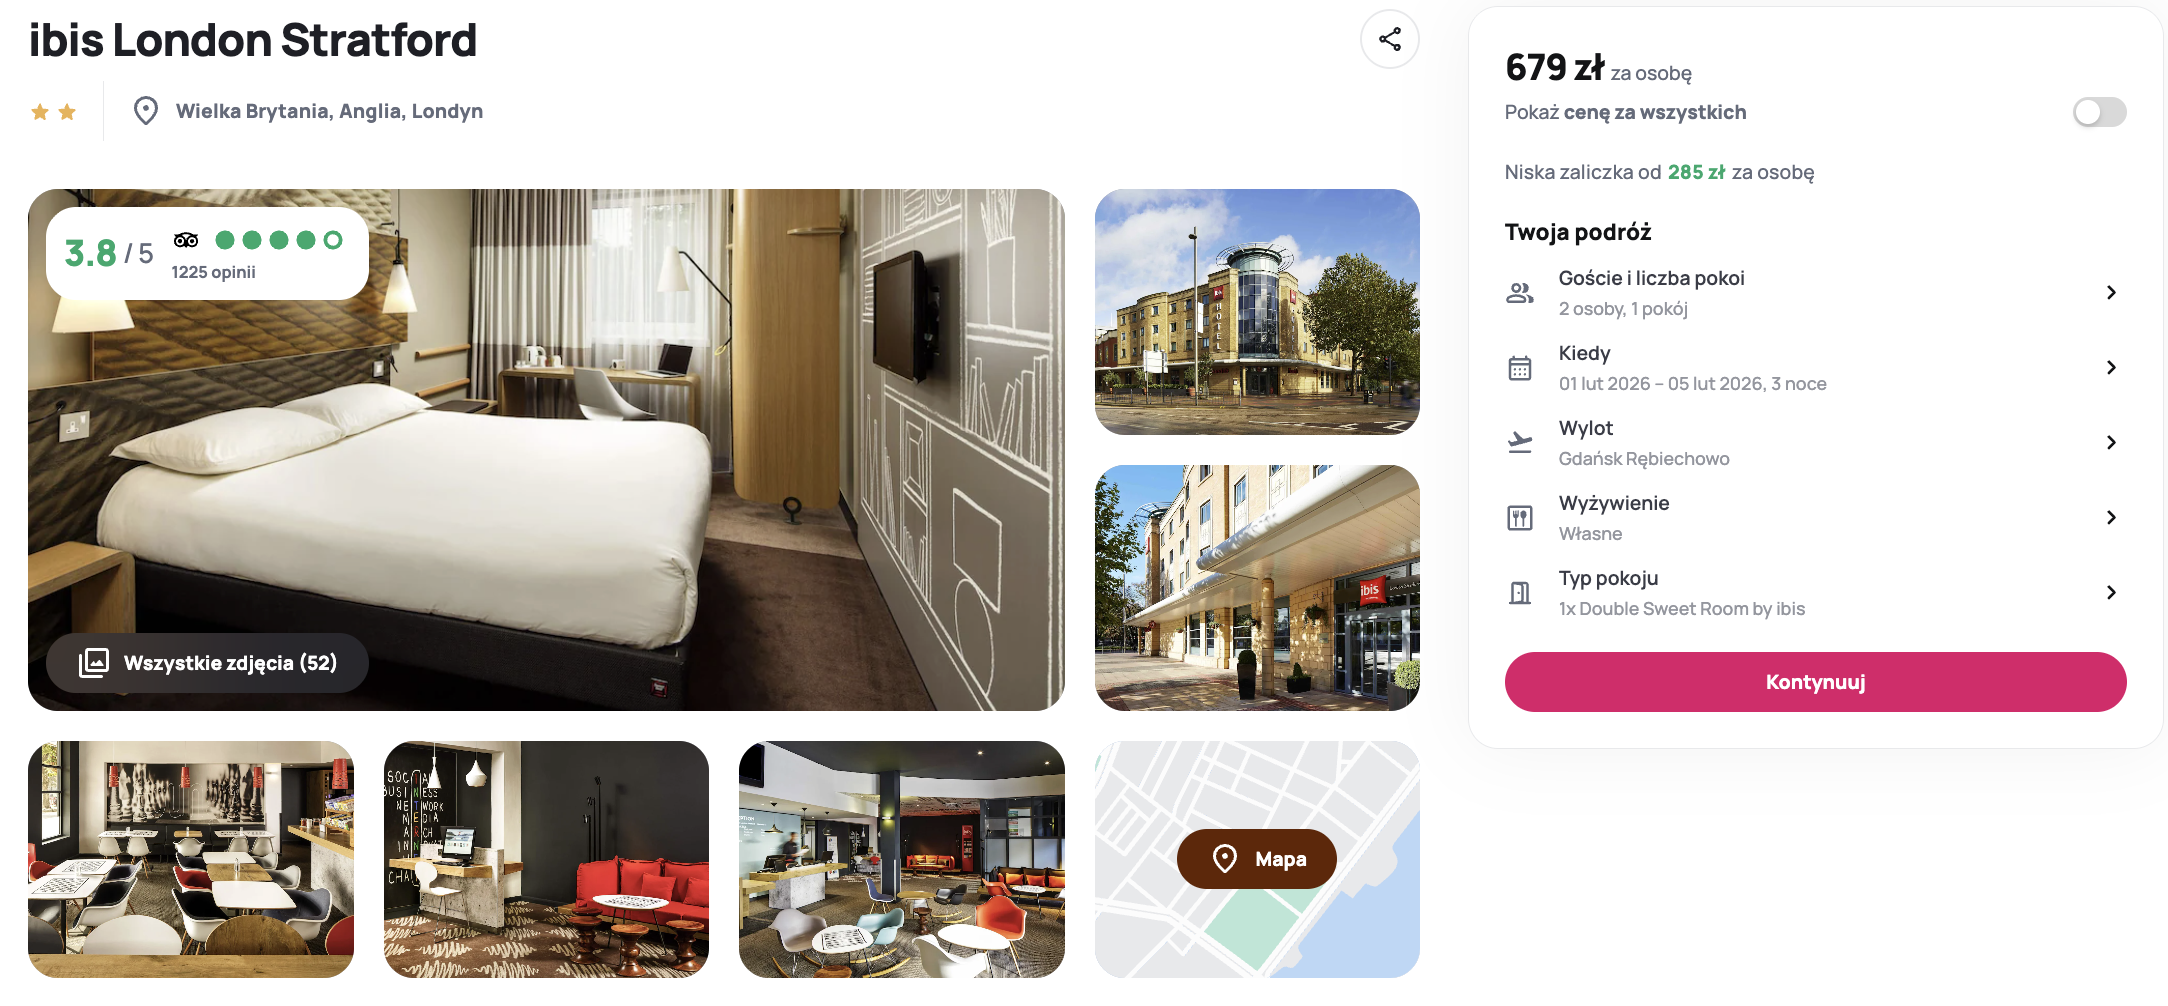This screenshot has width=2168, height=1006.
Task: Open the Wyżywienie meal options row
Action: [1815, 518]
